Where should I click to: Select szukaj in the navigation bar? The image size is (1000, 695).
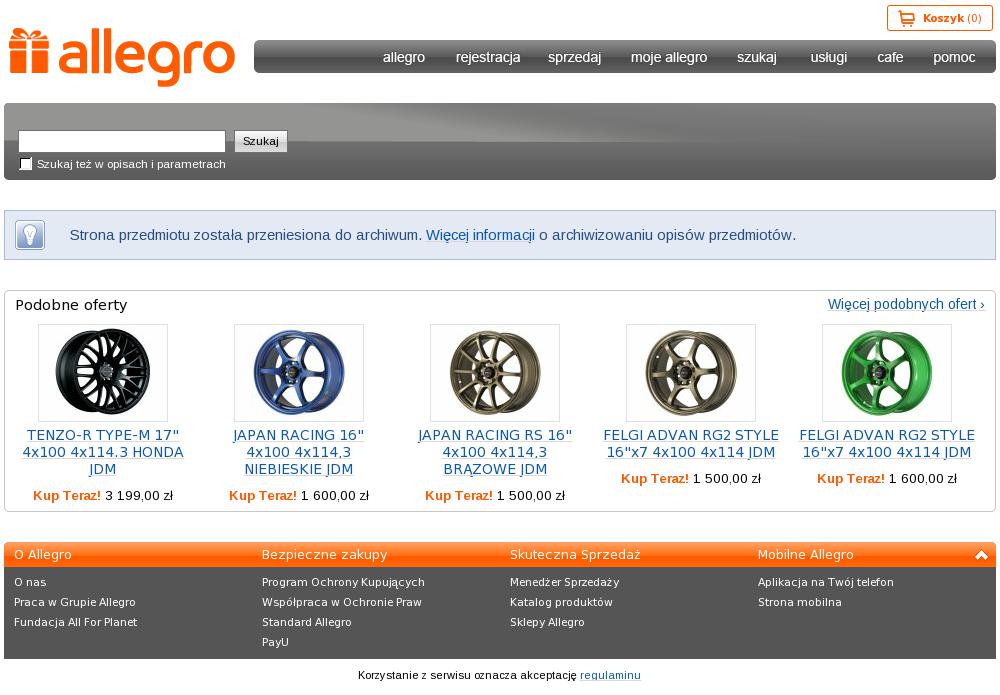click(757, 57)
